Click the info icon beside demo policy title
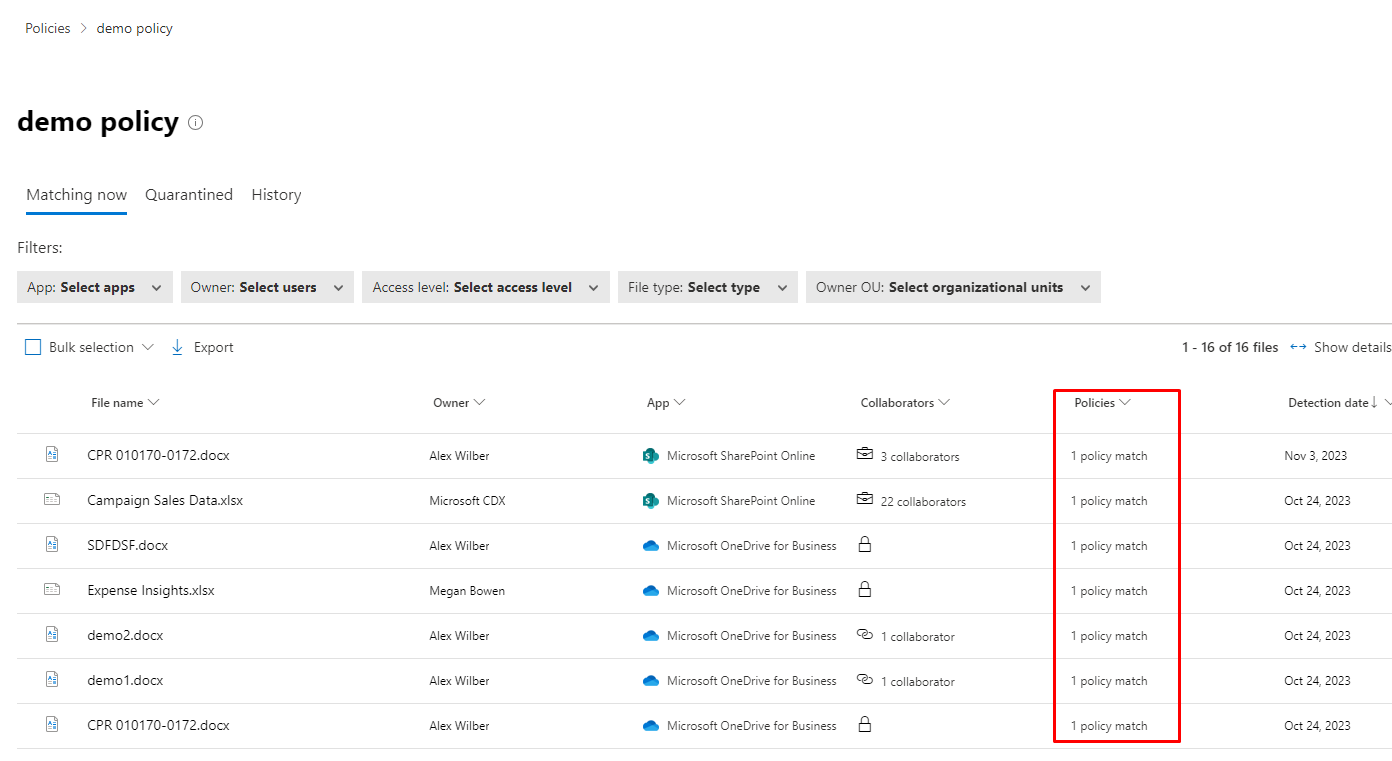This screenshot has height=761, width=1392. (196, 123)
